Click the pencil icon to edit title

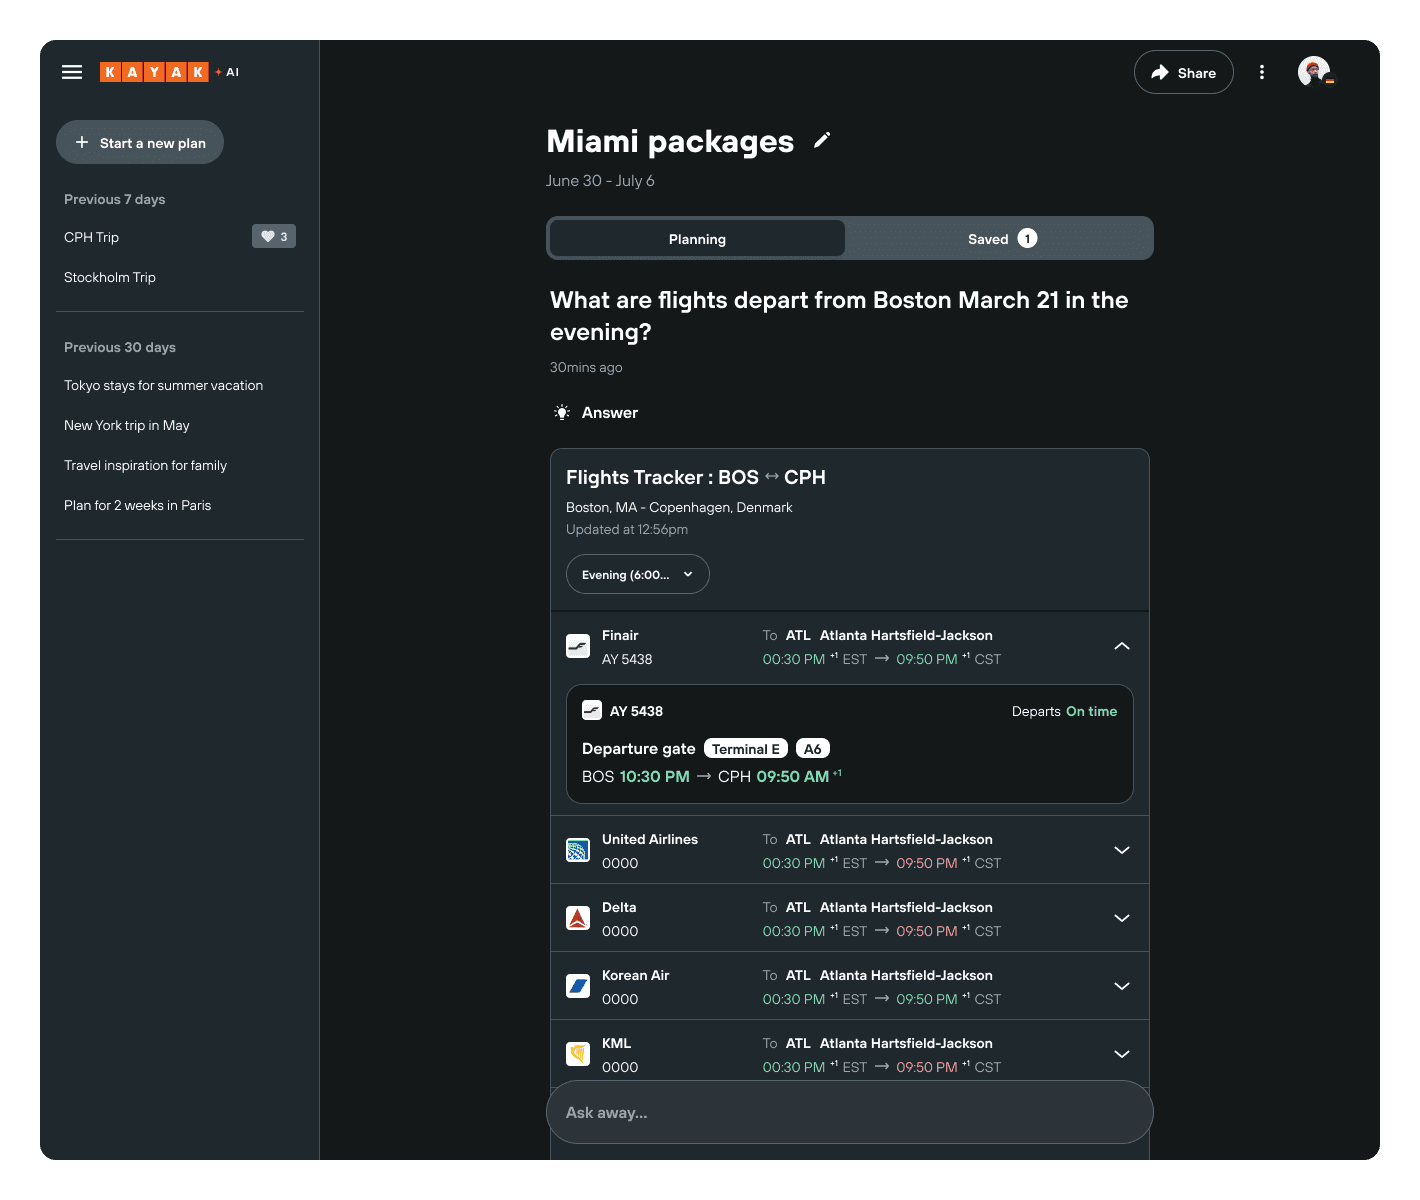coord(822,141)
